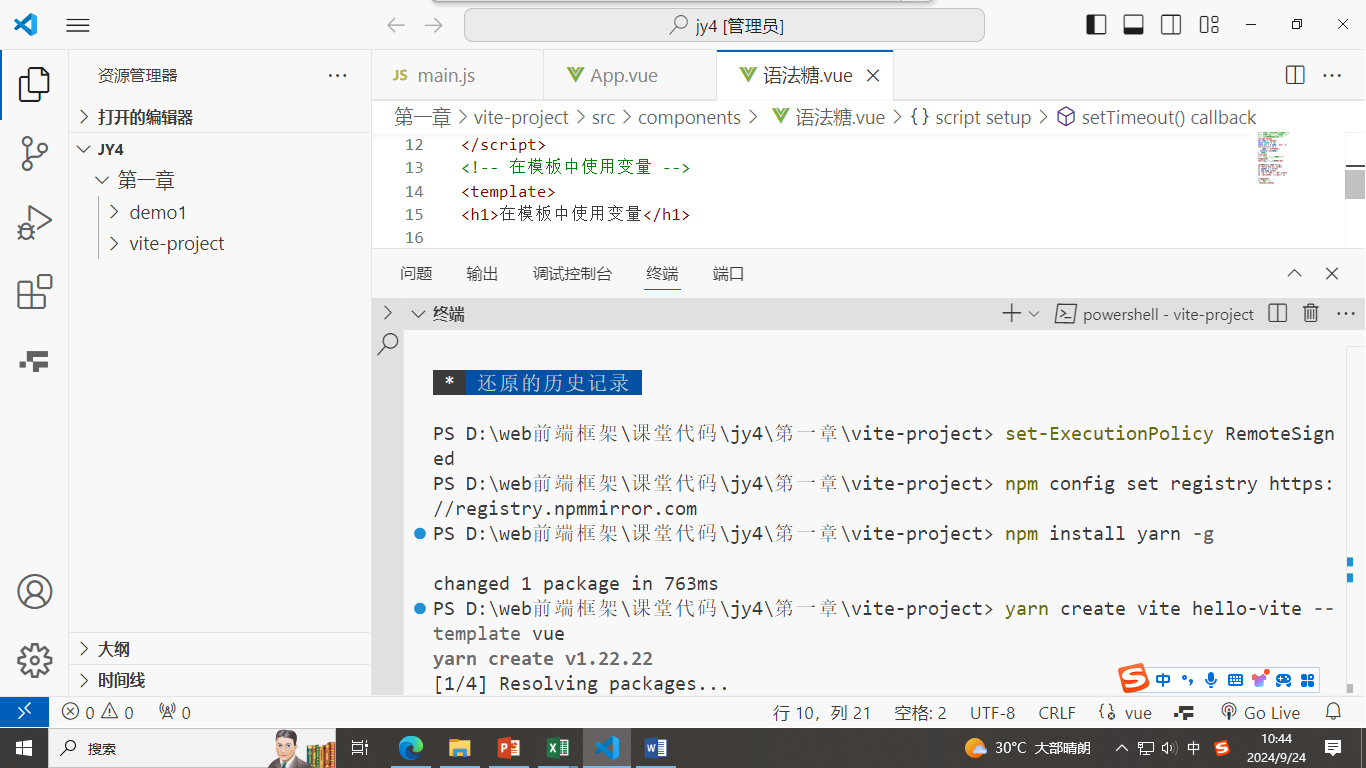
Task: Collapse the 终端 section chevron
Action: 418,313
